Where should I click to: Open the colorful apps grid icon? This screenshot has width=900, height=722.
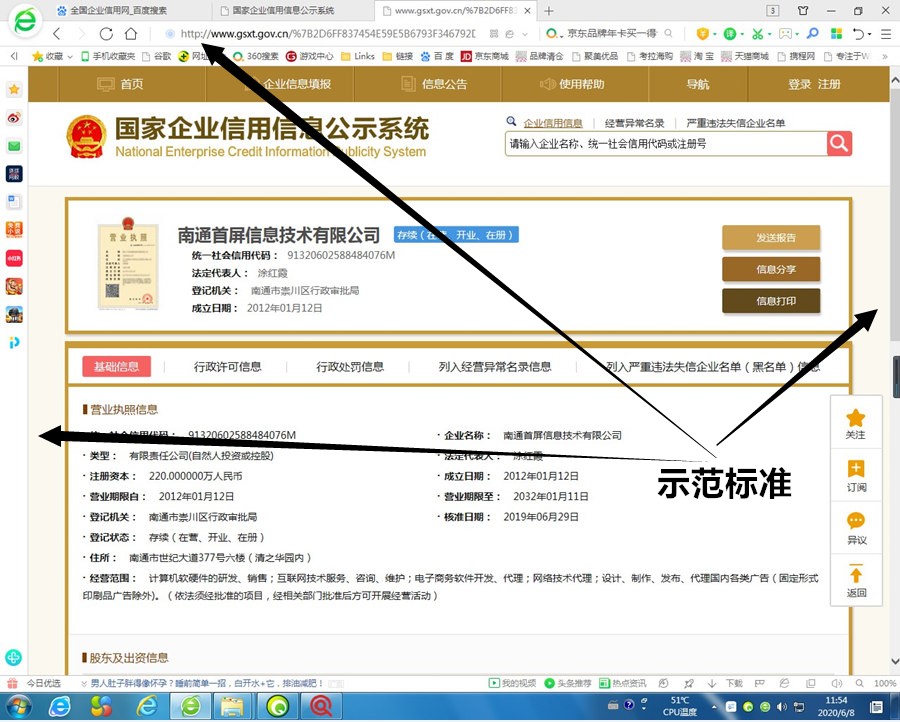click(836, 34)
